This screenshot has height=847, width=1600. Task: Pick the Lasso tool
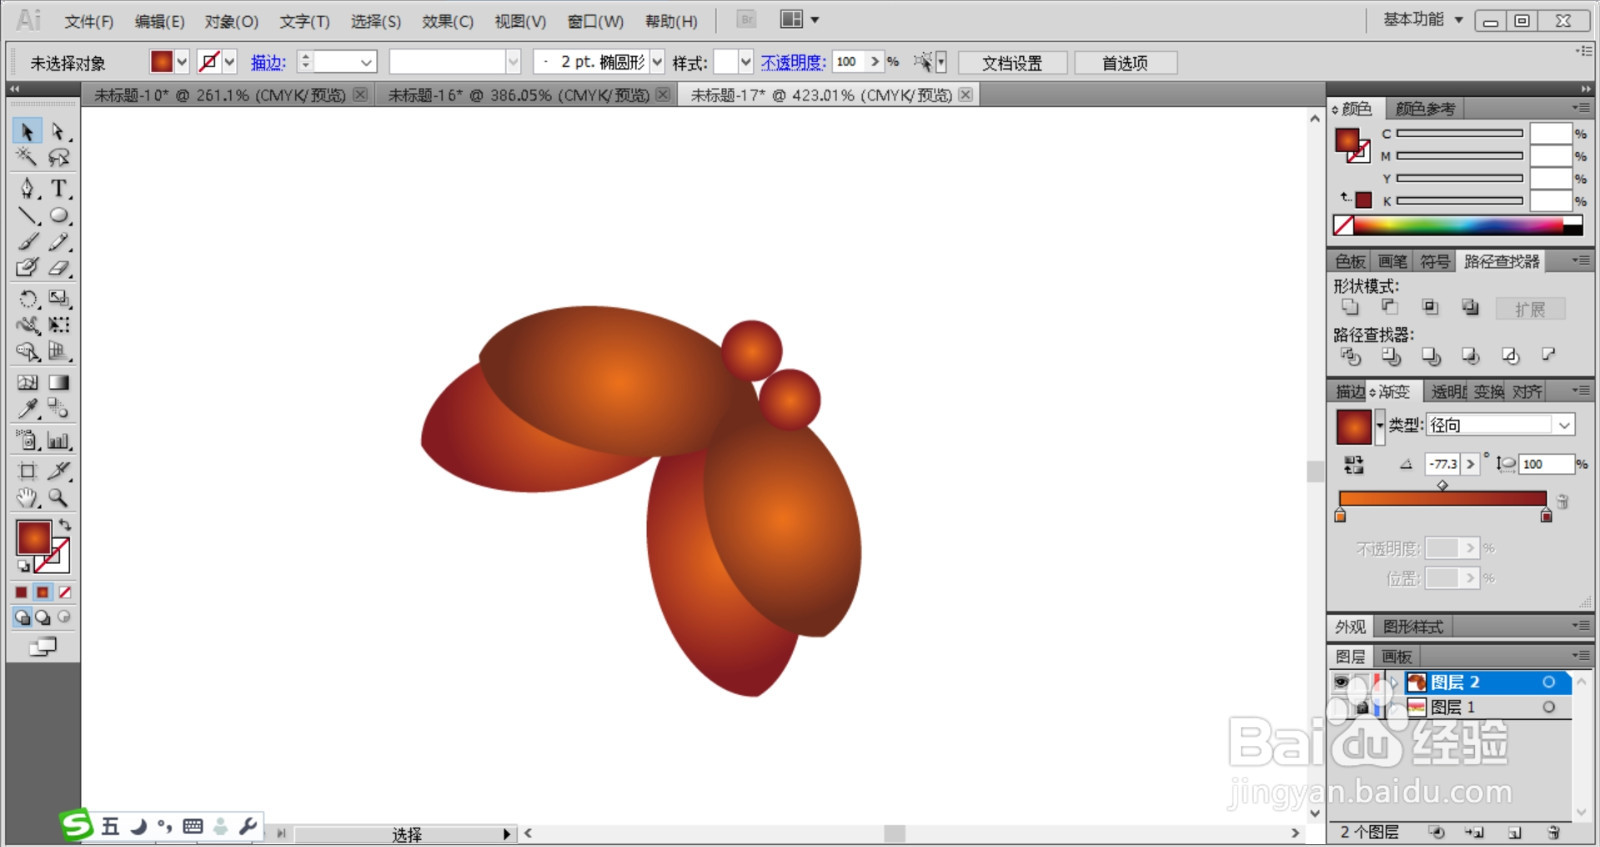(x=58, y=157)
